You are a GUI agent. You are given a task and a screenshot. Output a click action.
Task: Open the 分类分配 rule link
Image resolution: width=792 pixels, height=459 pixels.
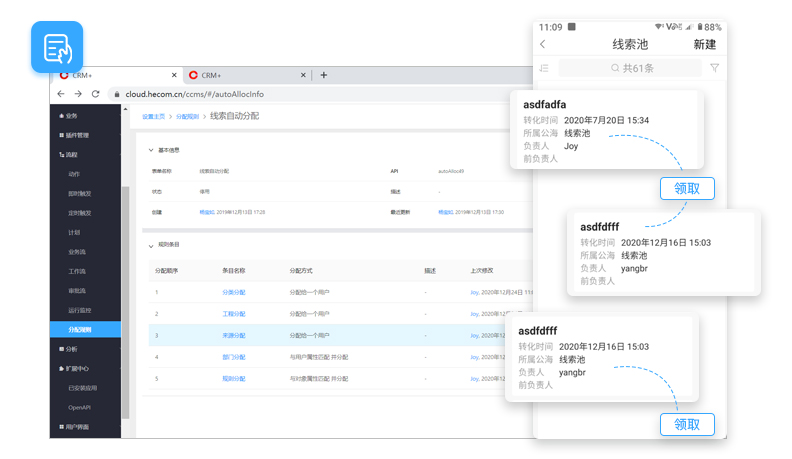(x=233, y=292)
